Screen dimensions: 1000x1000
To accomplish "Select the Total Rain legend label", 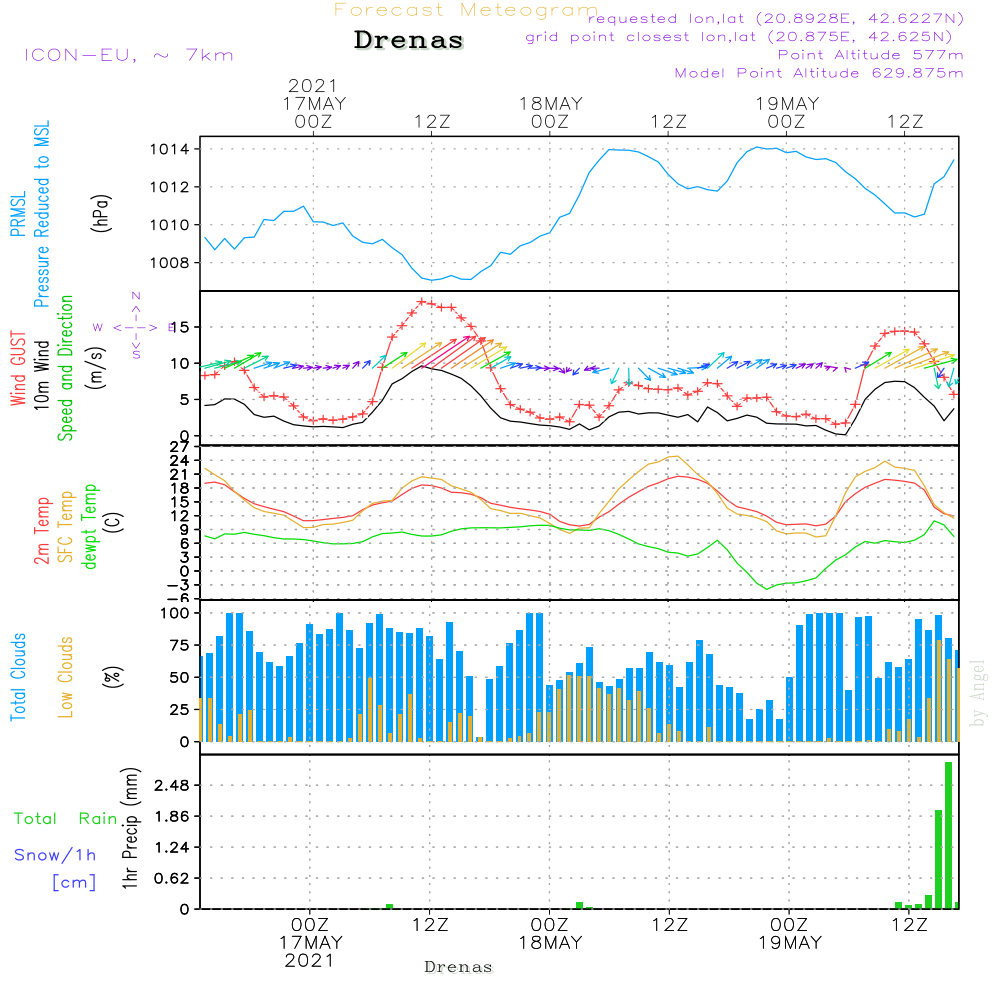I will coord(65,819).
